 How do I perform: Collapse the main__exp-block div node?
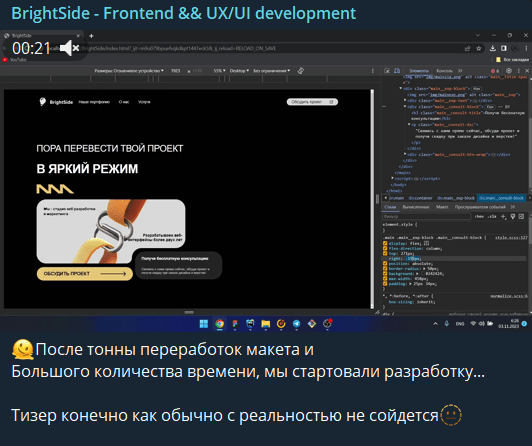pyautogui.click(x=401, y=89)
